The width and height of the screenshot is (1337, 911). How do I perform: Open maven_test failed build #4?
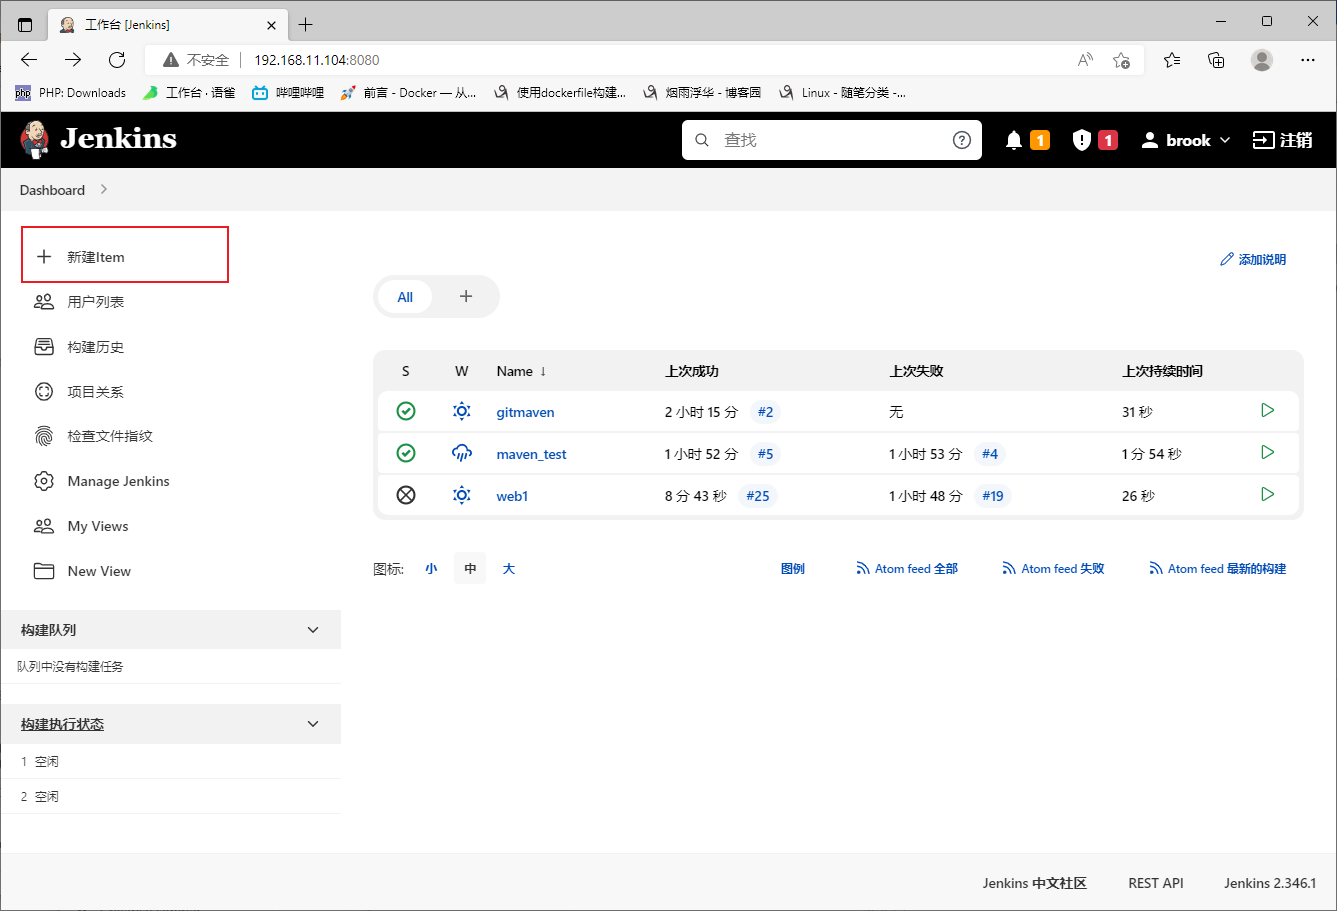click(990, 454)
